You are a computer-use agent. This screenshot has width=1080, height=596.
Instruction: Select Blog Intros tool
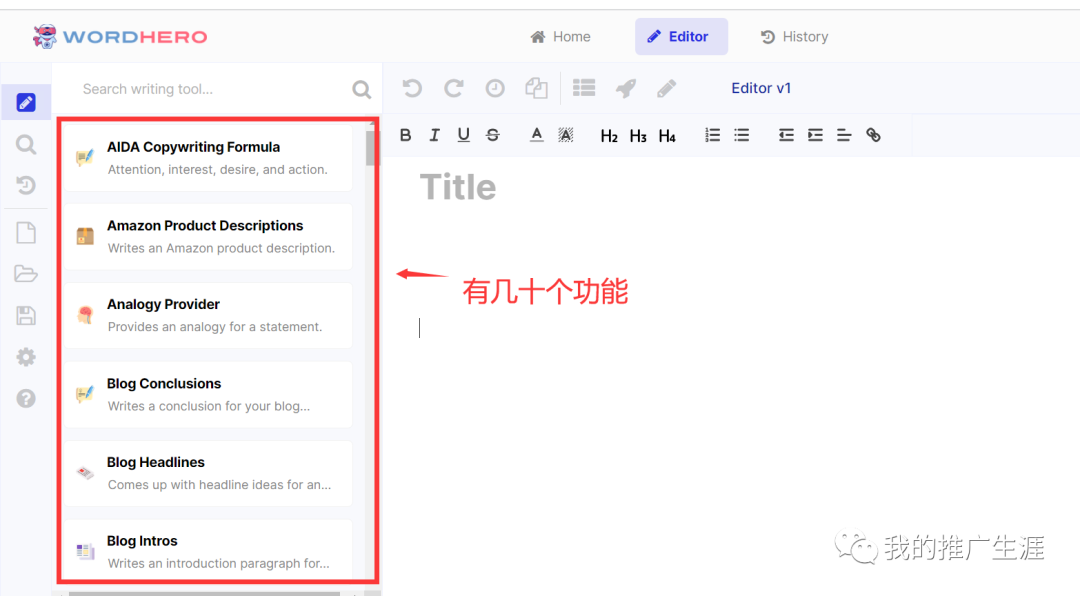(208, 550)
